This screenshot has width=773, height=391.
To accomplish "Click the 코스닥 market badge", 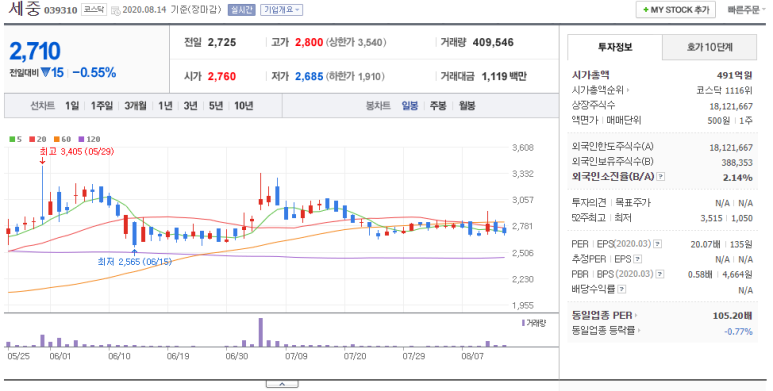I will pyautogui.click(x=94, y=9).
